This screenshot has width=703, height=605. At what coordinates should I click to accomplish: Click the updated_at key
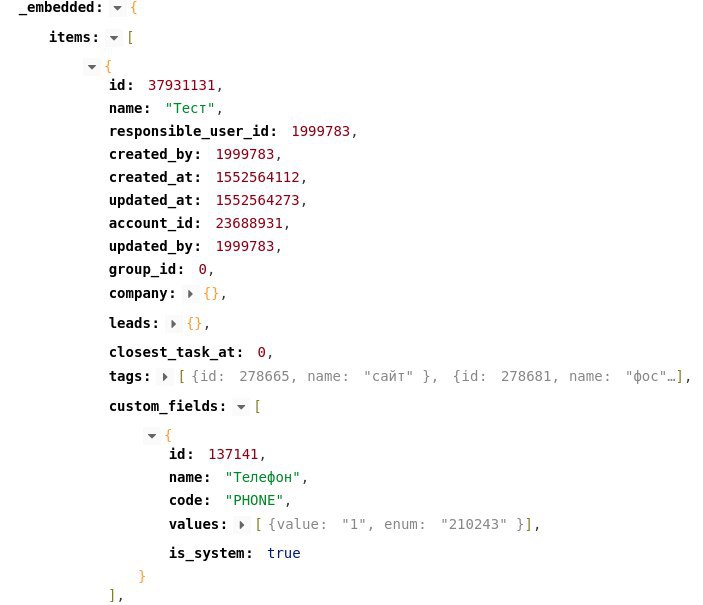point(155,200)
